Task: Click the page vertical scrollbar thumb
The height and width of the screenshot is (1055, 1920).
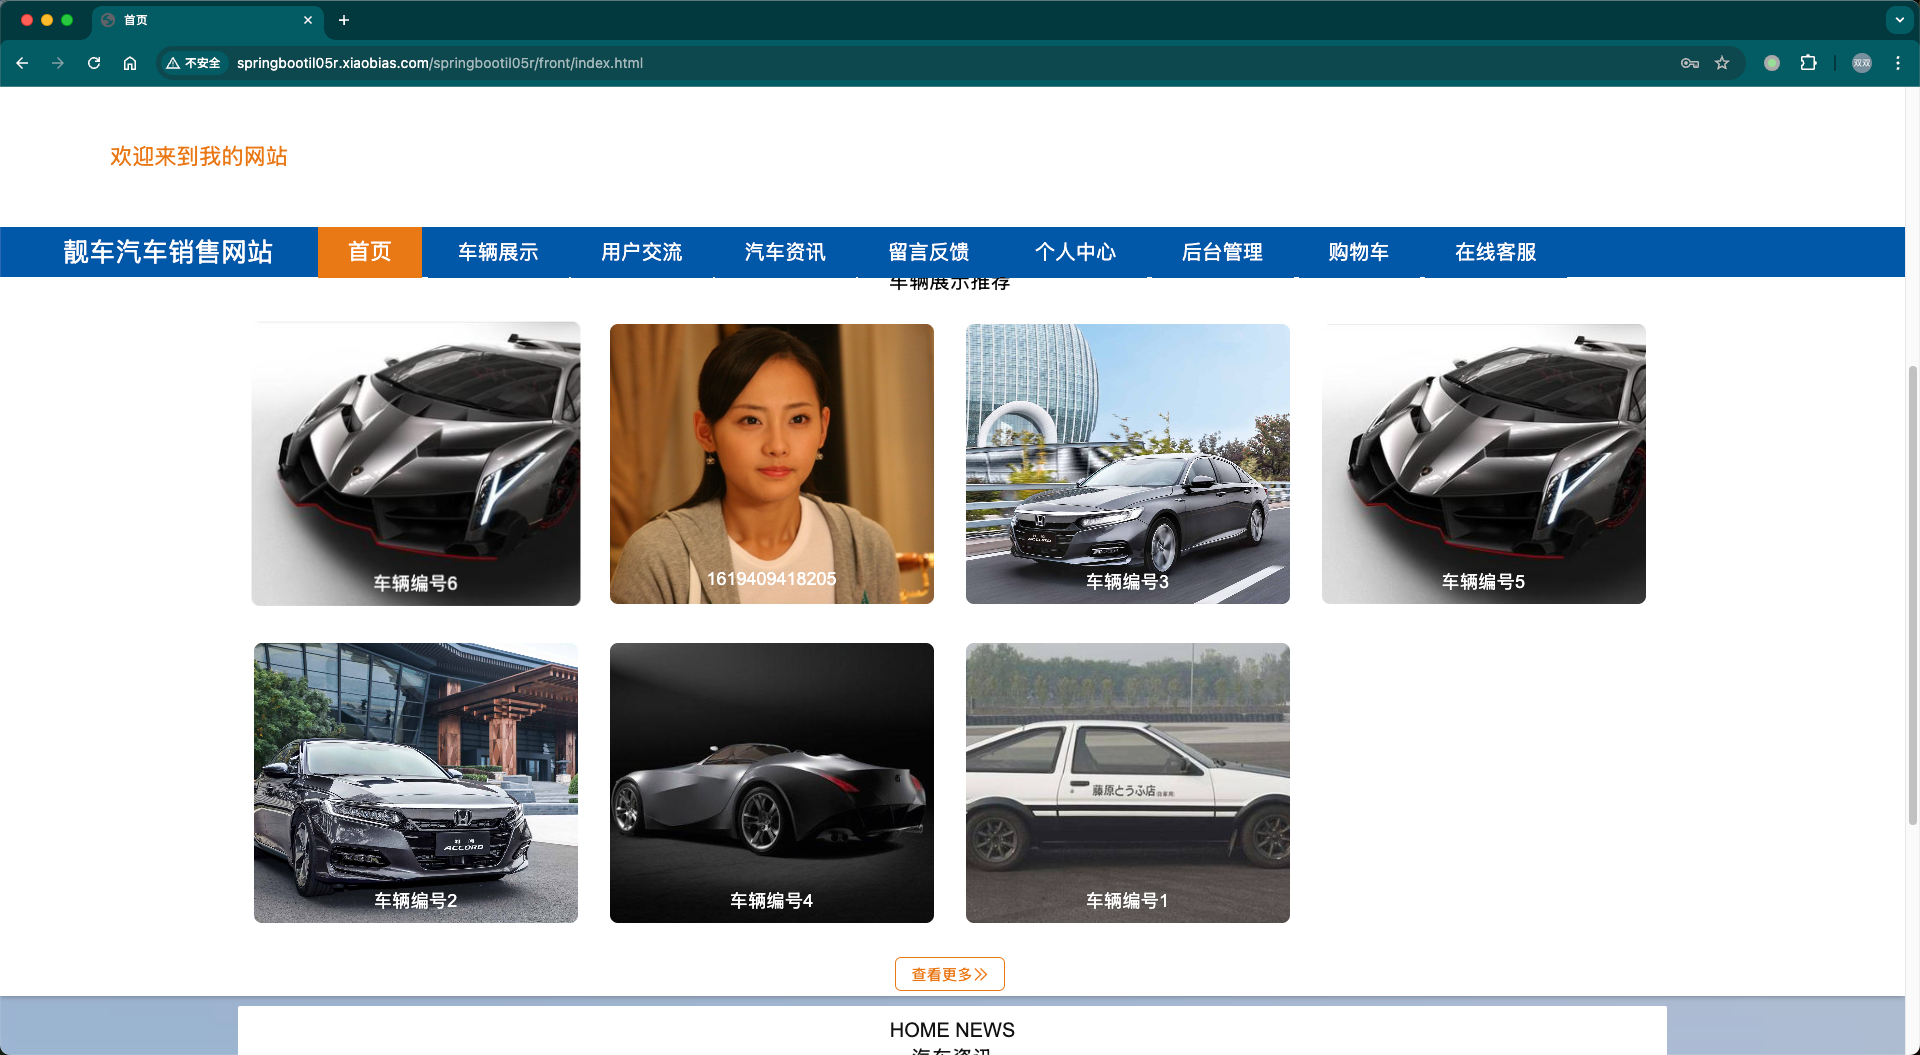Action: (x=1912, y=595)
